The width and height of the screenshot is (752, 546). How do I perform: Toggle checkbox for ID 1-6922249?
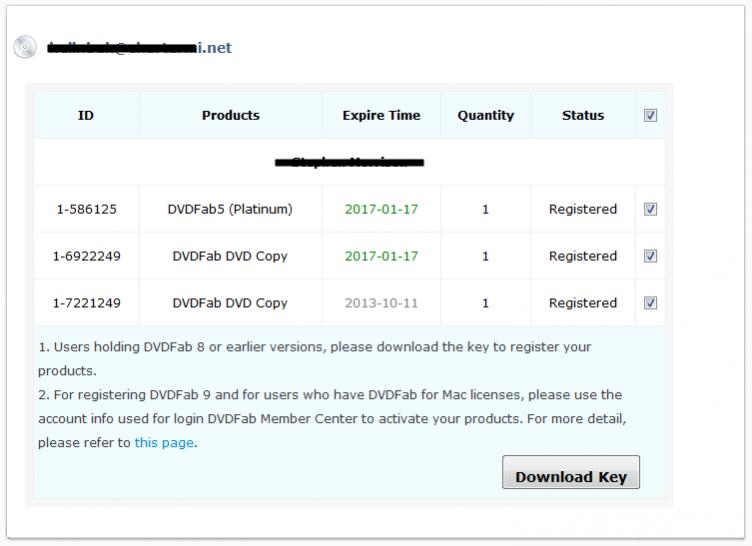(x=651, y=256)
